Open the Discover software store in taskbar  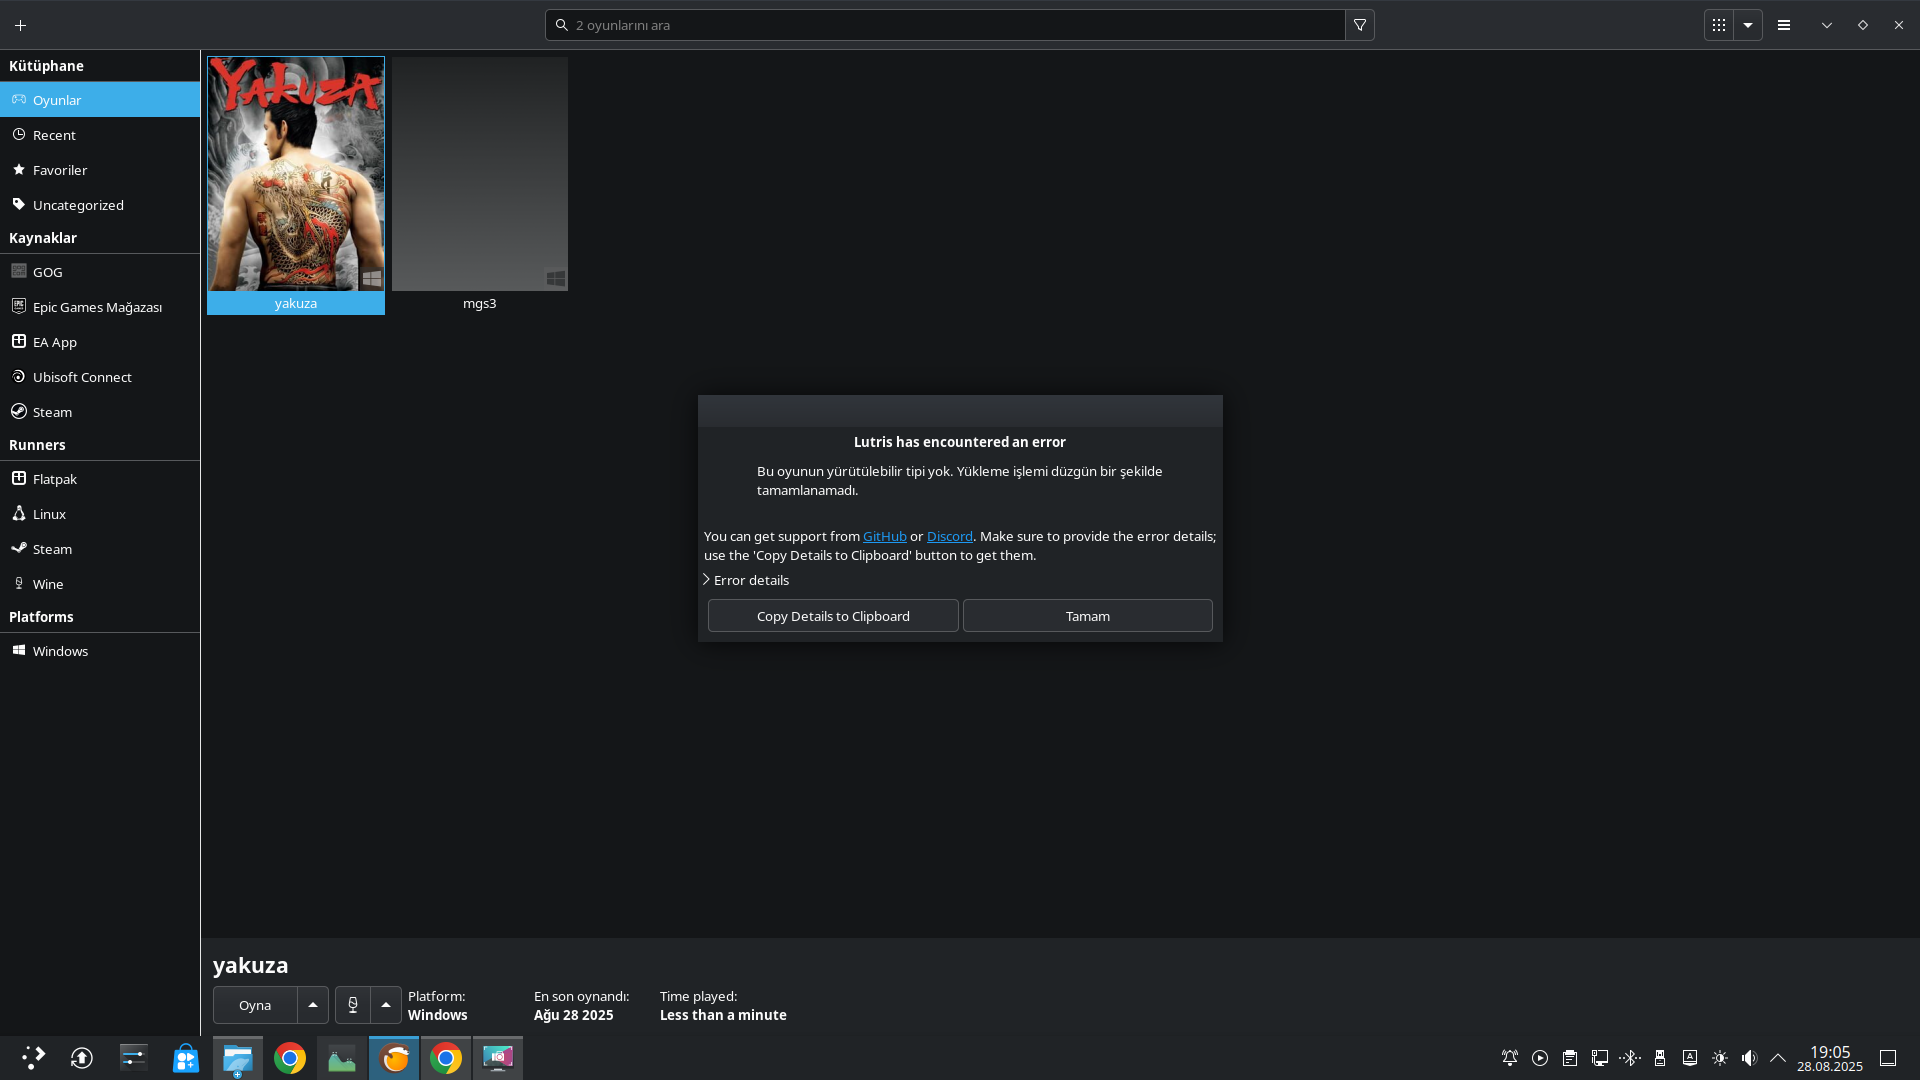(x=186, y=1058)
